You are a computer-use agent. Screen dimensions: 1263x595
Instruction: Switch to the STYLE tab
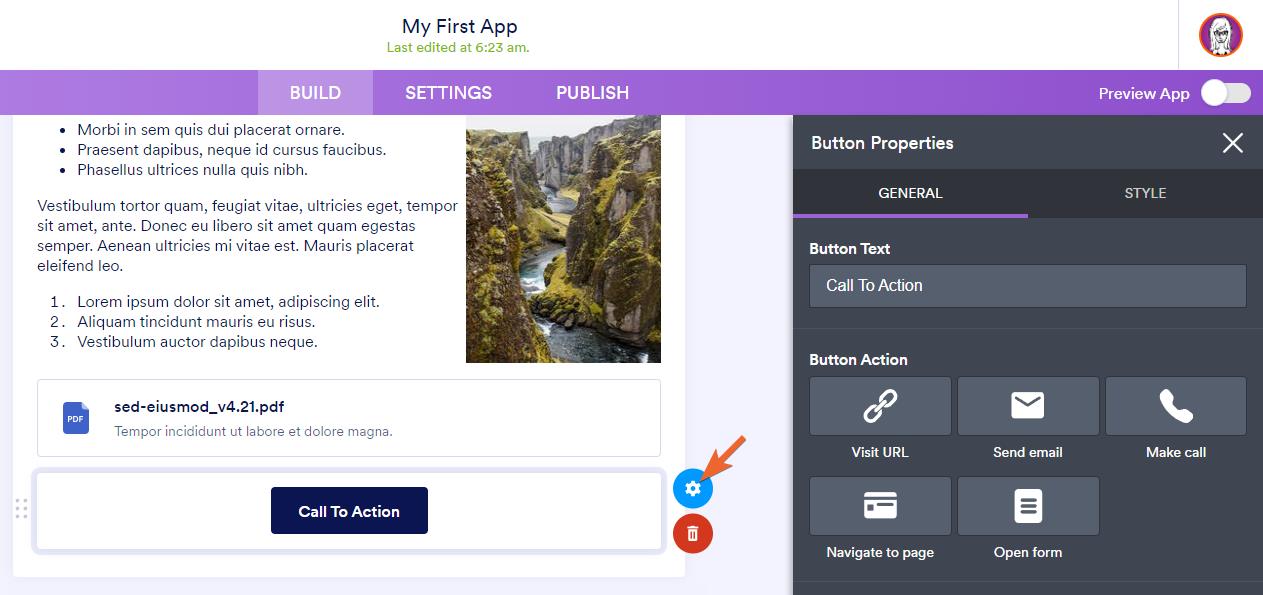[x=1144, y=193]
